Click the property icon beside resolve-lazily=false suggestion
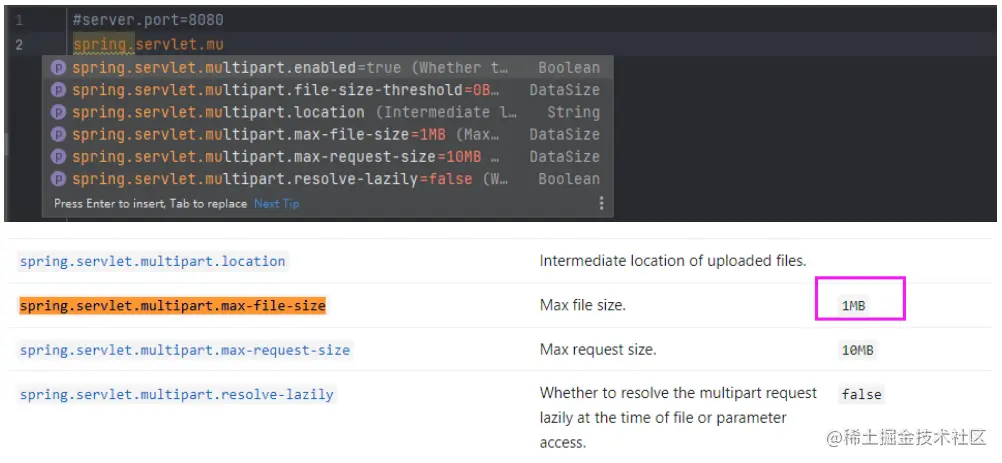Image resolution: width=1002 pixels, height=463 pixels. pyautogui.click(x=58, y=179)
